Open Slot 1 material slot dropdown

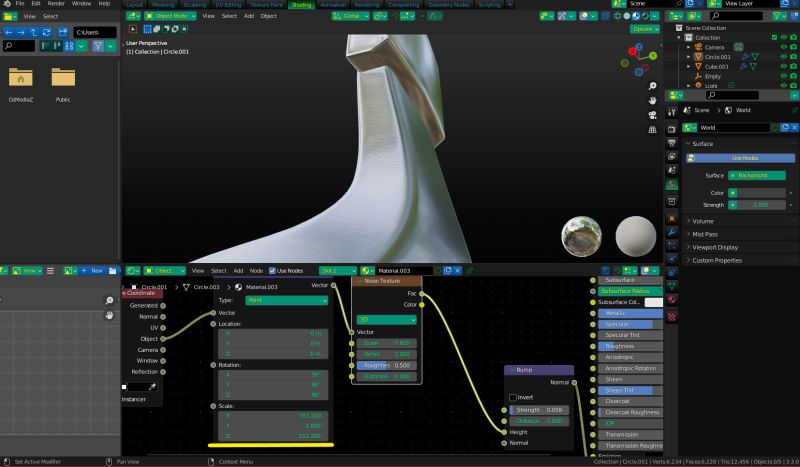[338, 271]
